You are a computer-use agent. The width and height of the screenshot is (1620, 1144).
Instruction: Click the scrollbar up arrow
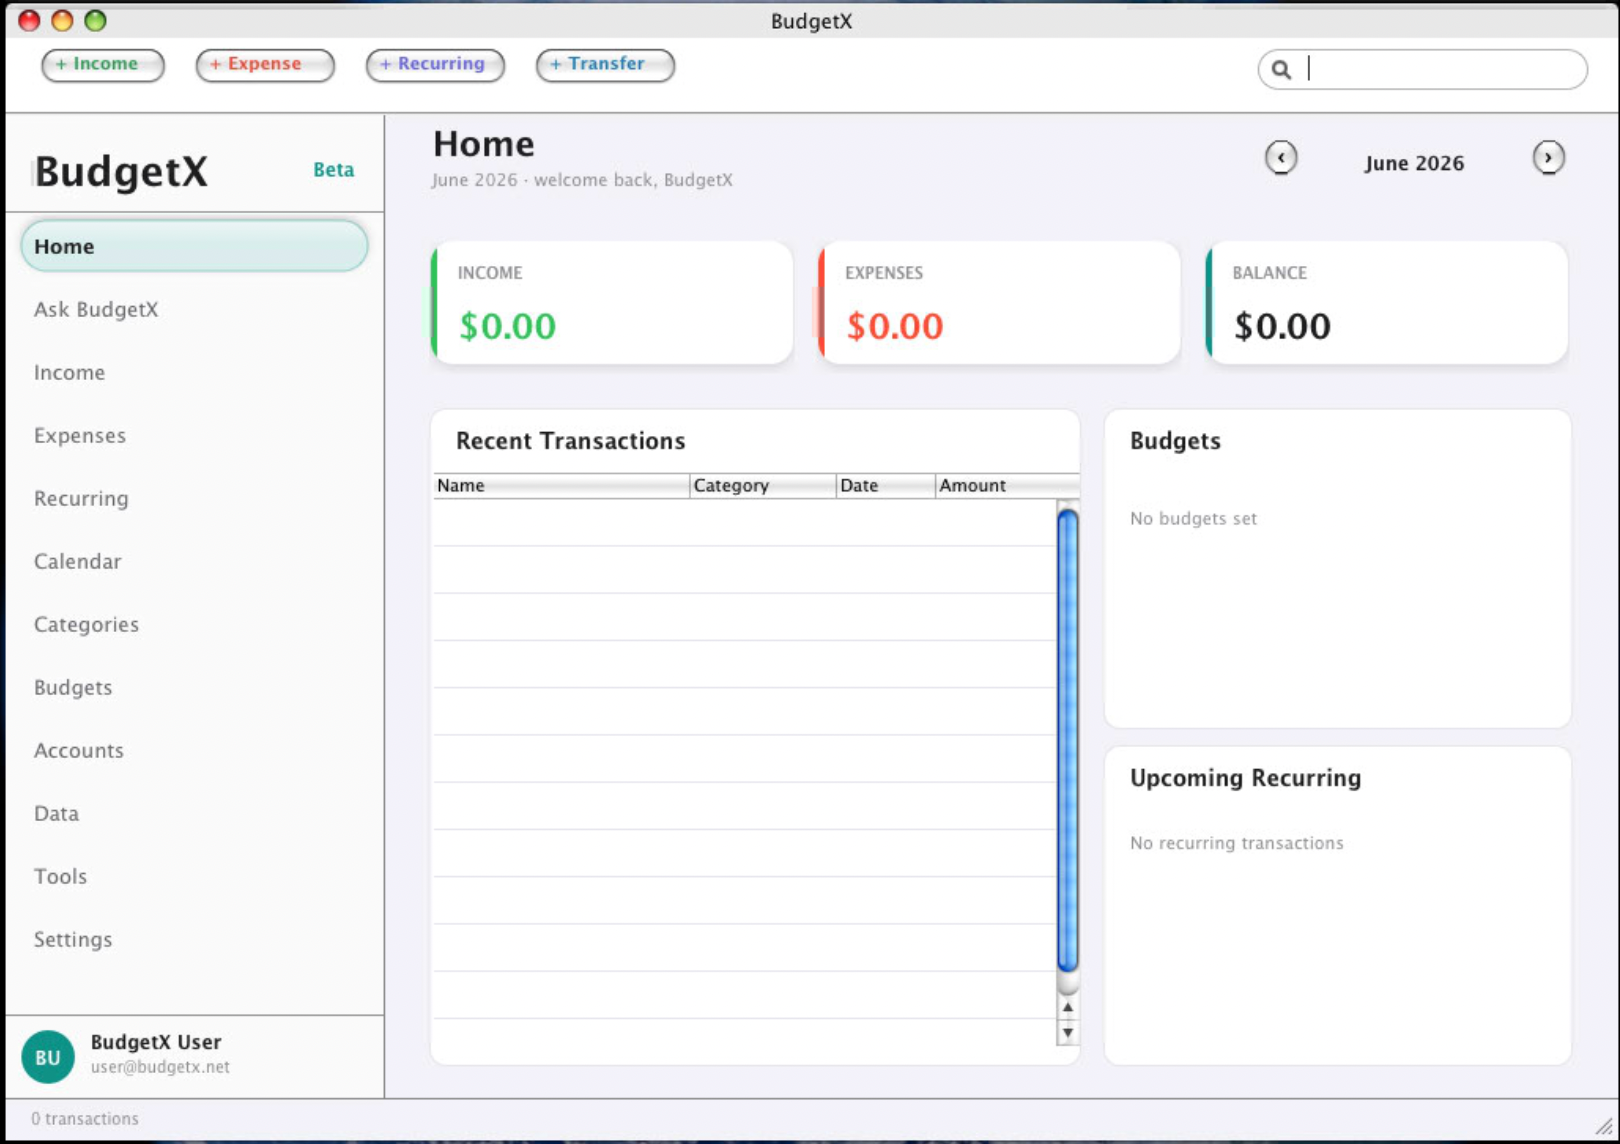(1068, 1007)
